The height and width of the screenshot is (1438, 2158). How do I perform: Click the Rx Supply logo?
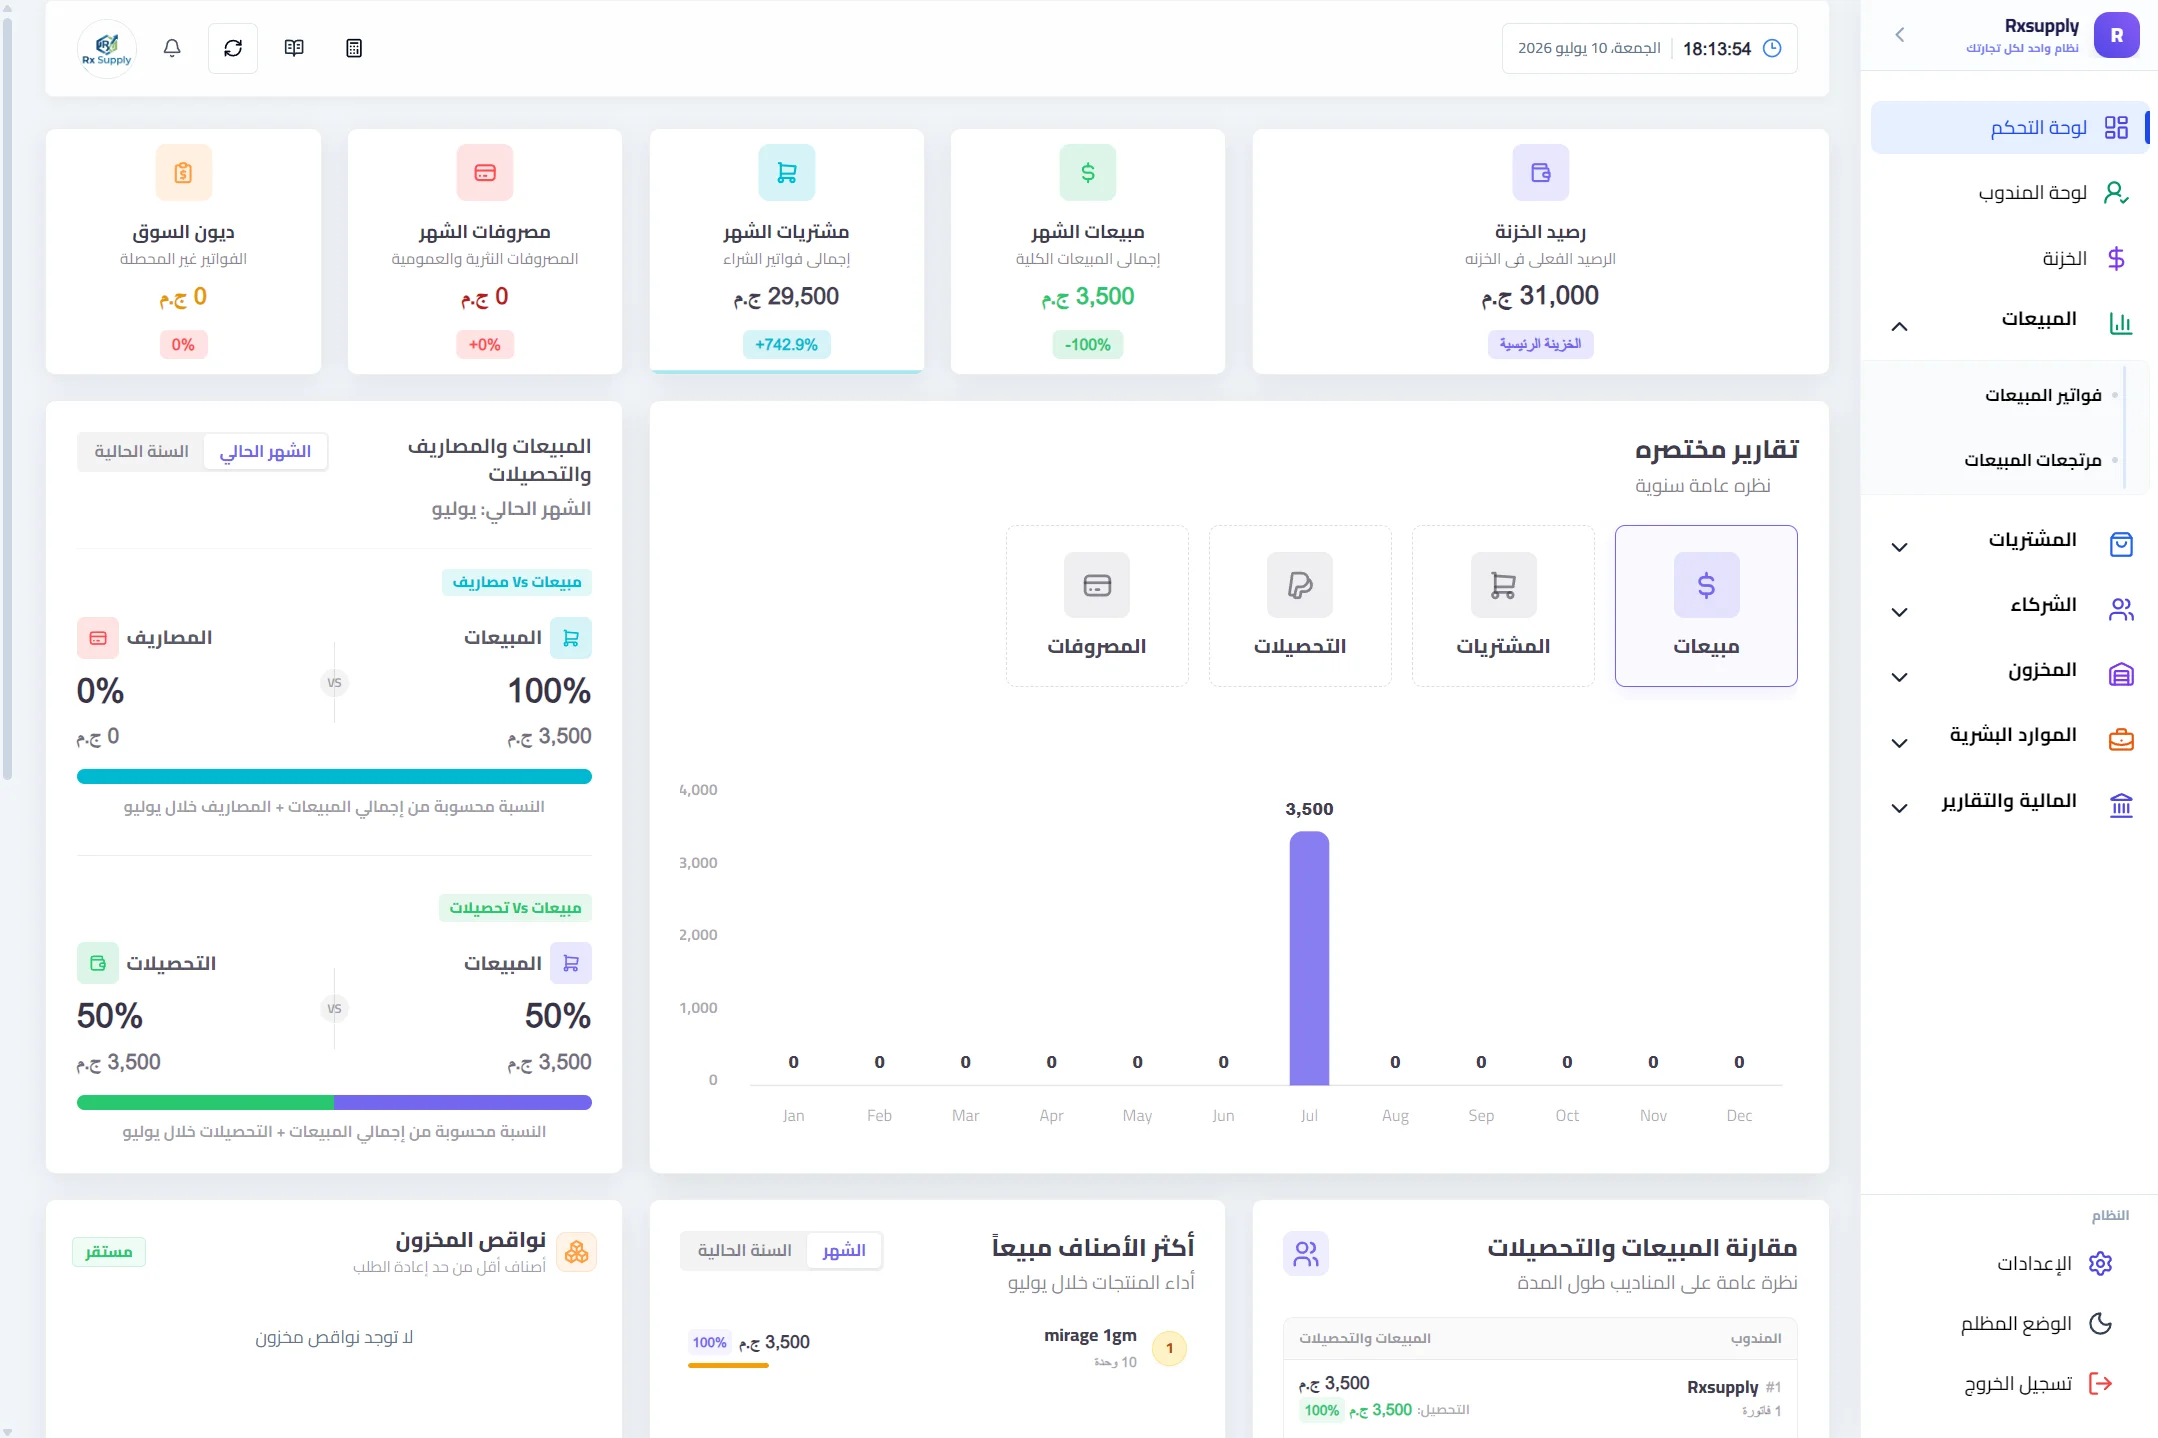107,48
